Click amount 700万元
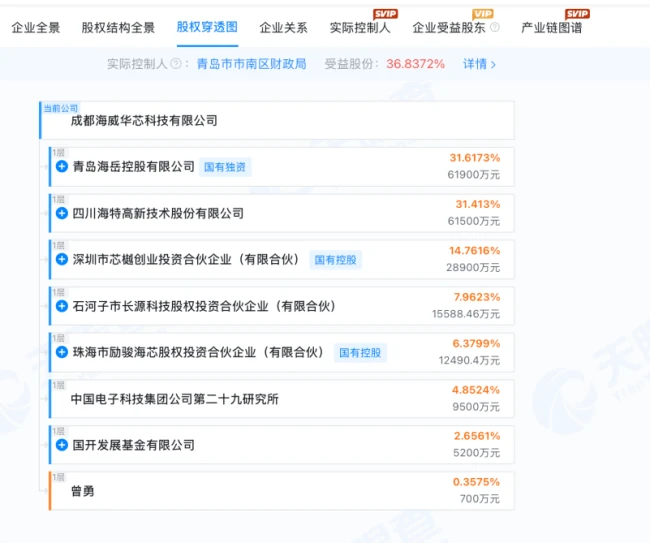 coord(480,499)
